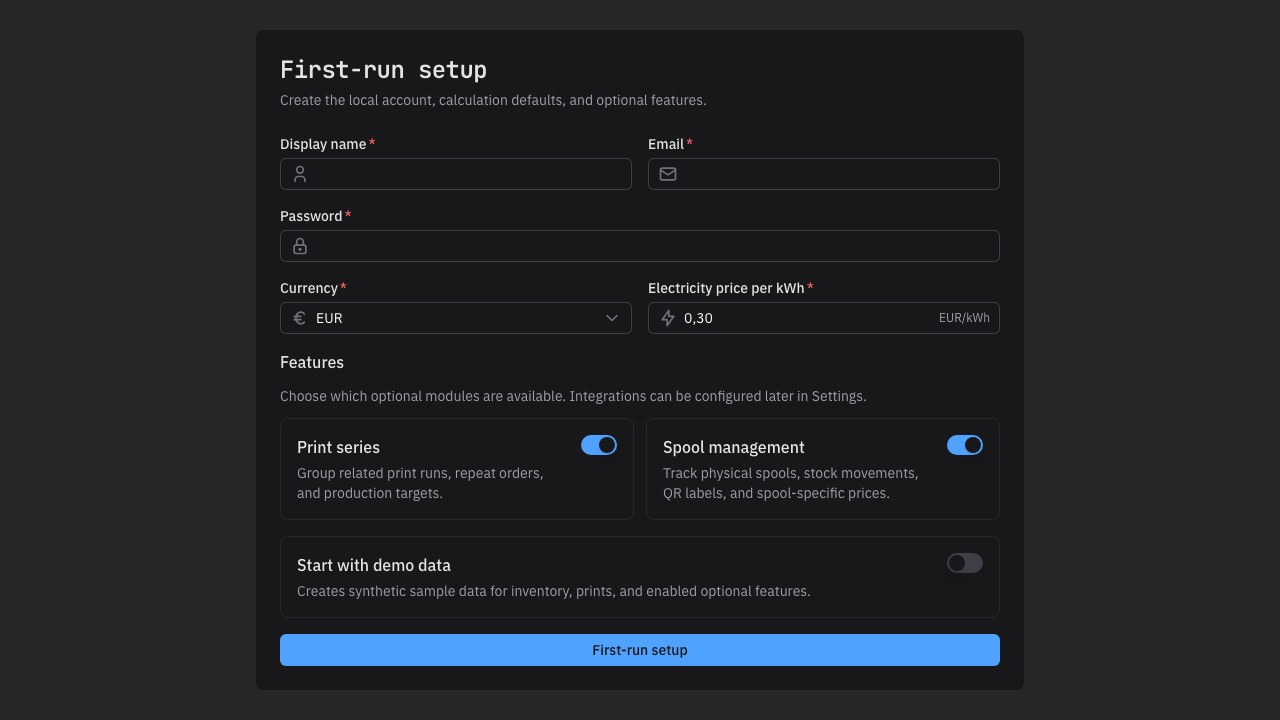This screenshot has width=1280, height=720.
Task: Click the 'Group related print runs' description
Action: coord(420,483)
